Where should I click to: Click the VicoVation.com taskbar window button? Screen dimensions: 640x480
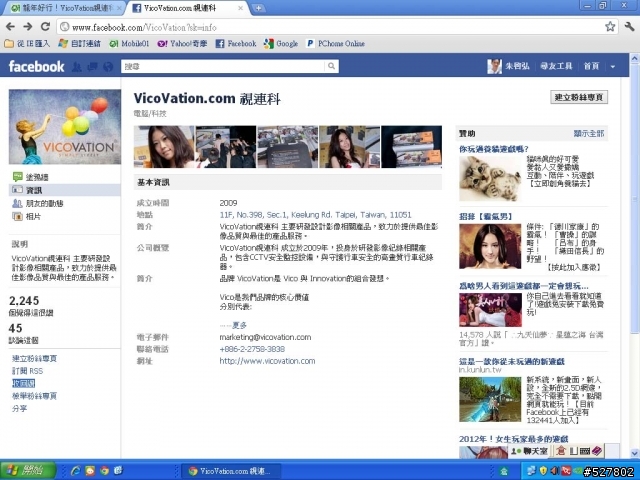(231, 471)
